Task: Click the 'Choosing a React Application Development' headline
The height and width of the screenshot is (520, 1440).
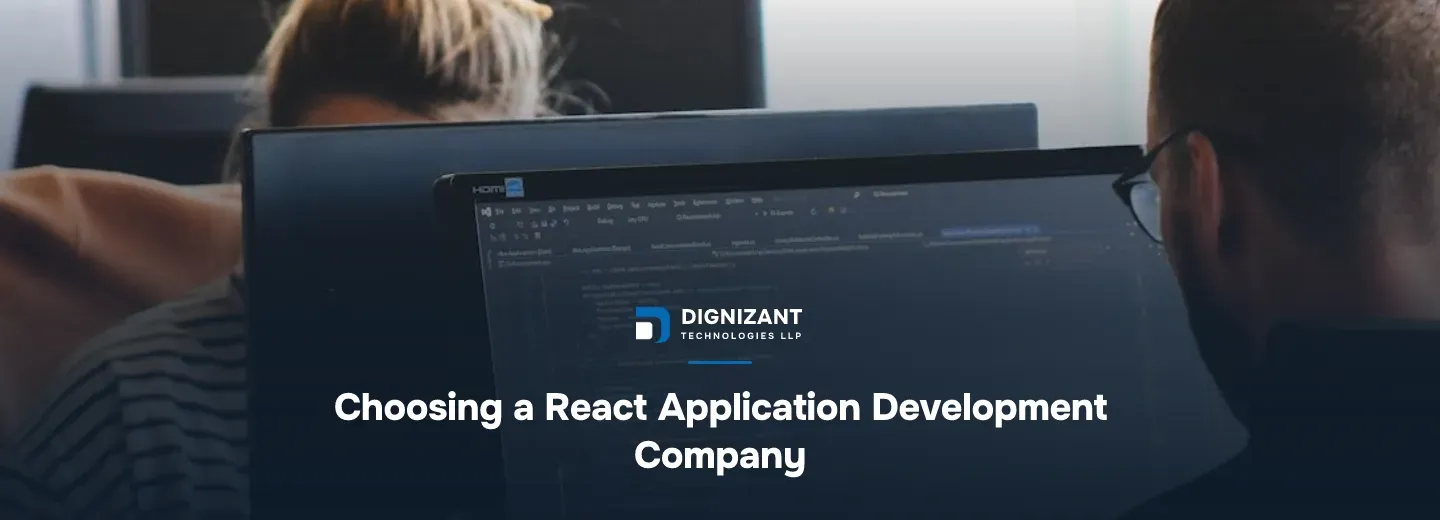Action: click(x=720, y=408)
